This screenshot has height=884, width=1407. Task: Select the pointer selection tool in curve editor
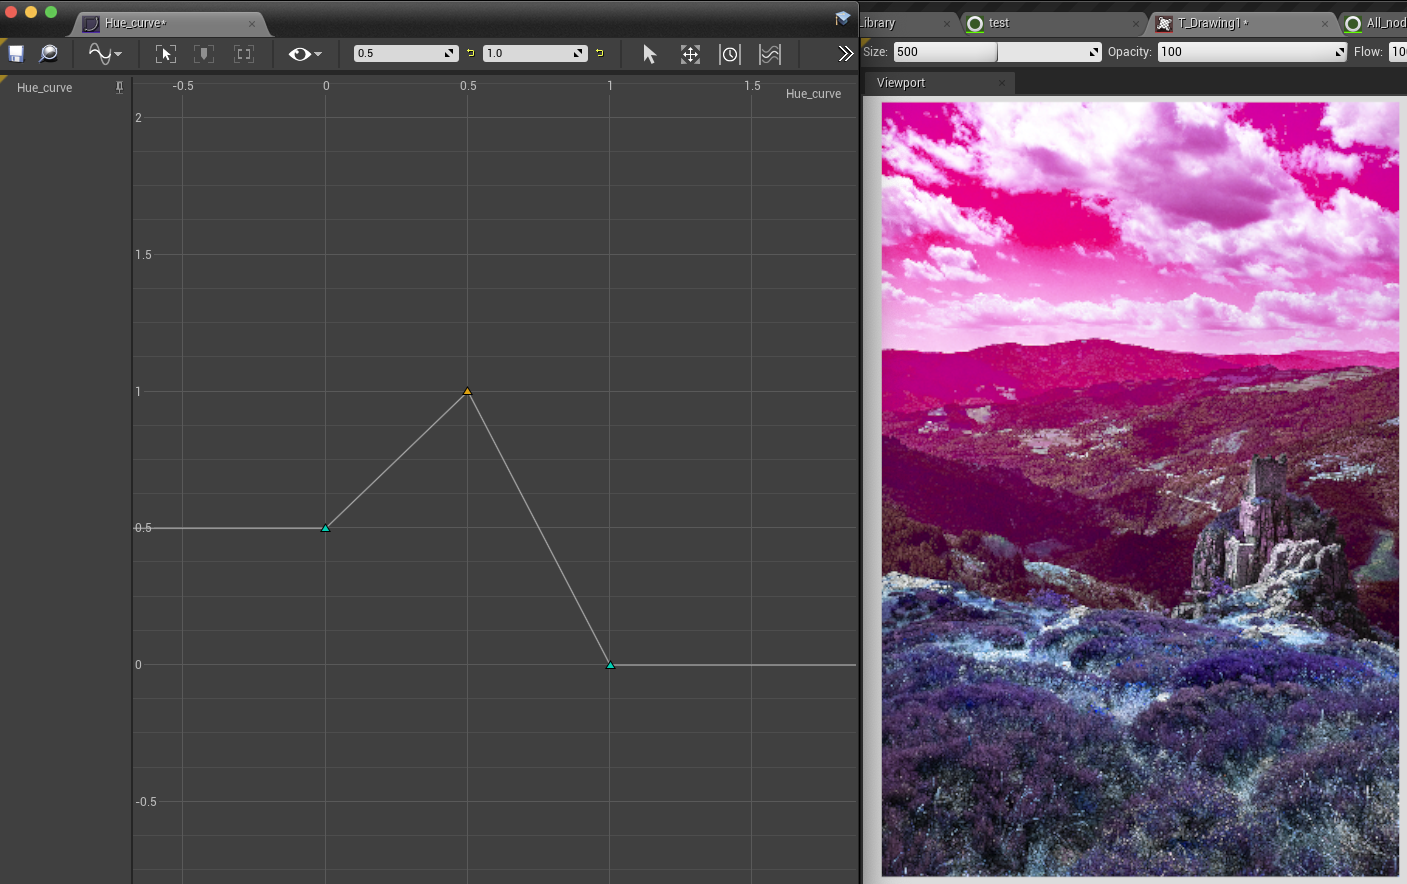tap(649, 53)
